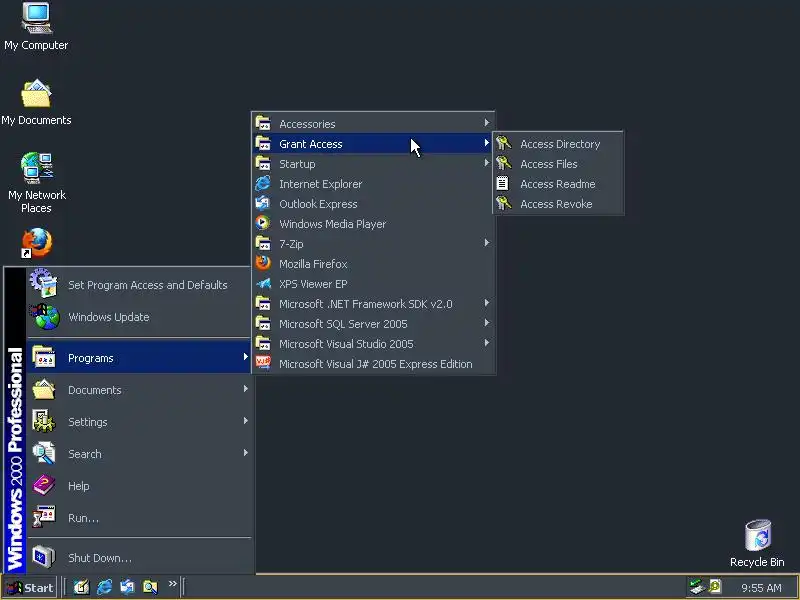Click the Visual J# 2005 Express icon

pos(263,363)
